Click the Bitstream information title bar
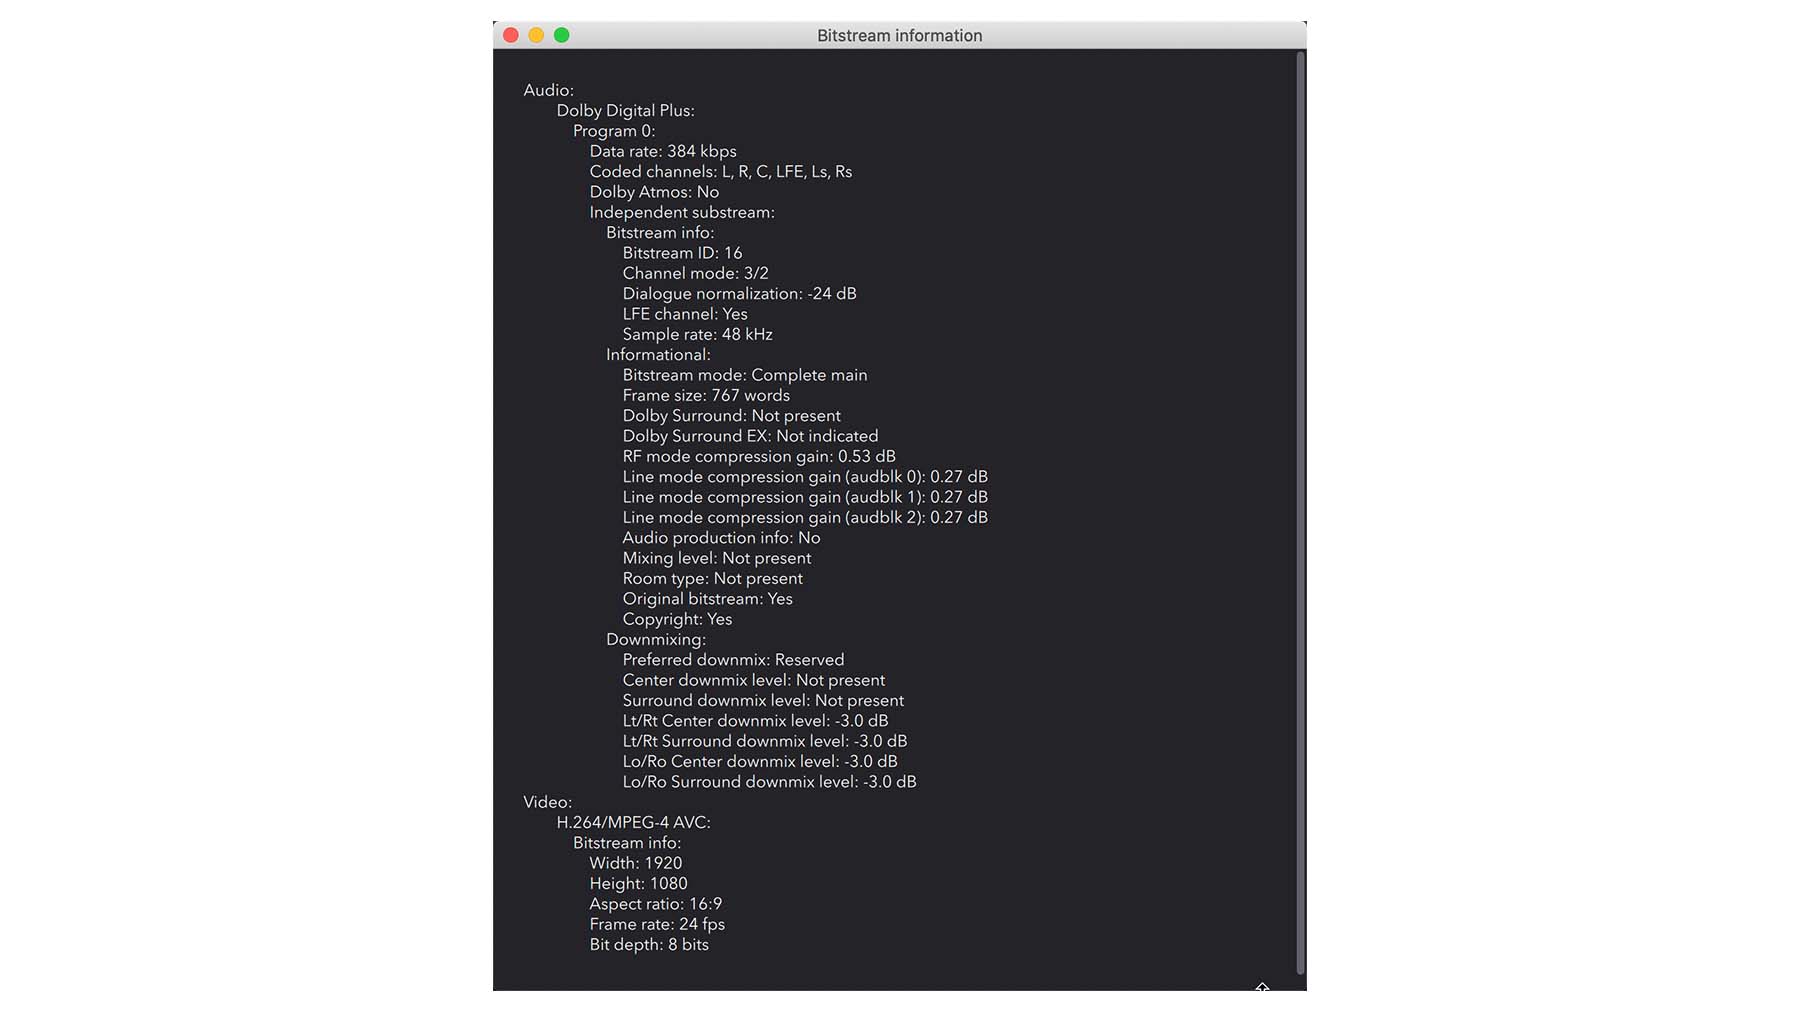The width and height of the screenshot is (1800, 1012). pos(899,35)
